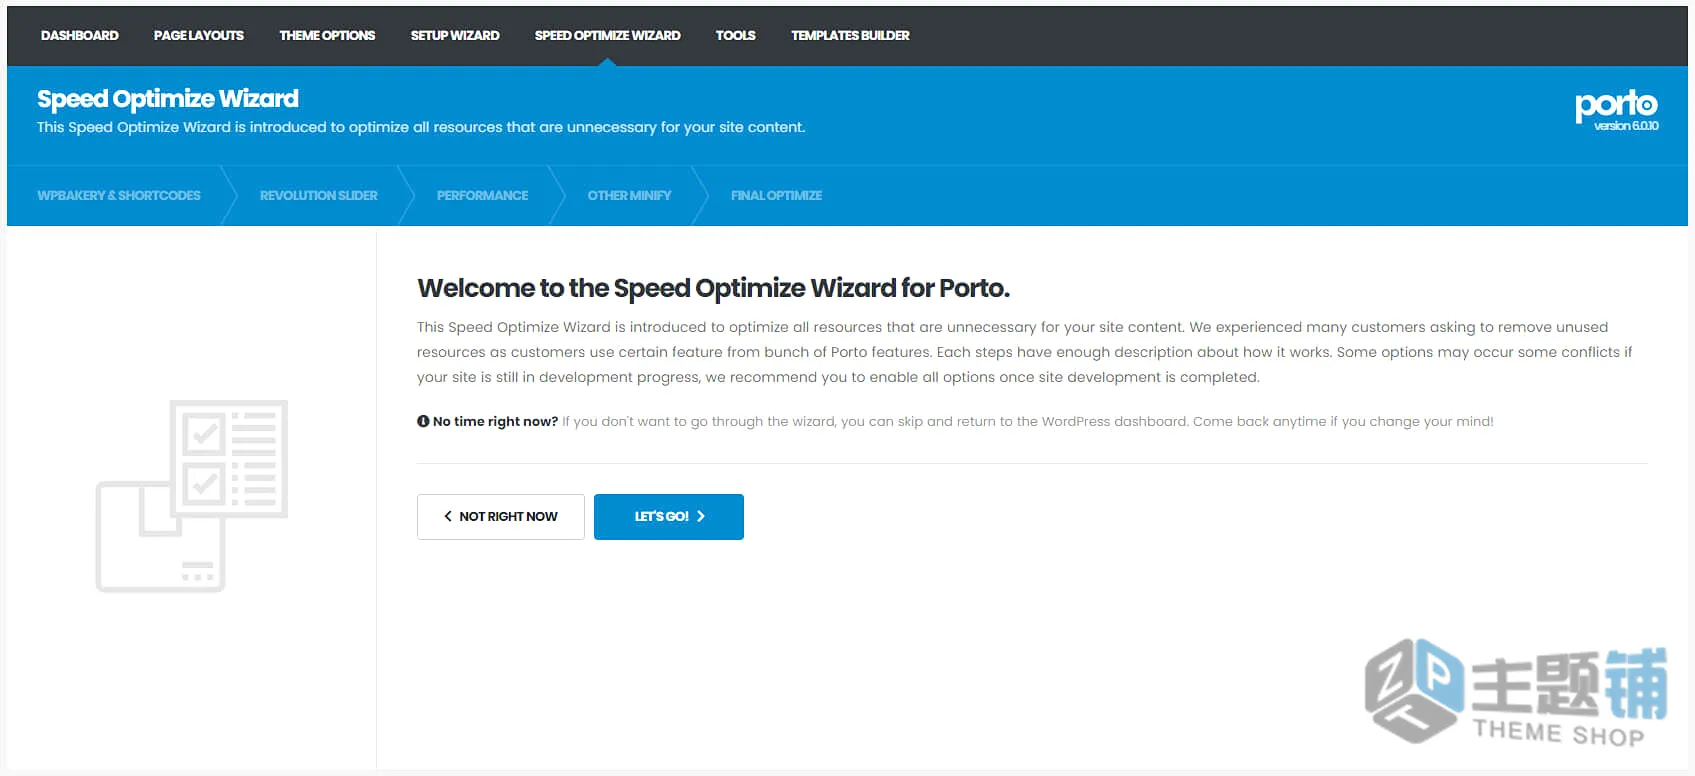Open Templates Builder in the navigation
1695x776 pixels.
click(x=850, y=35)
